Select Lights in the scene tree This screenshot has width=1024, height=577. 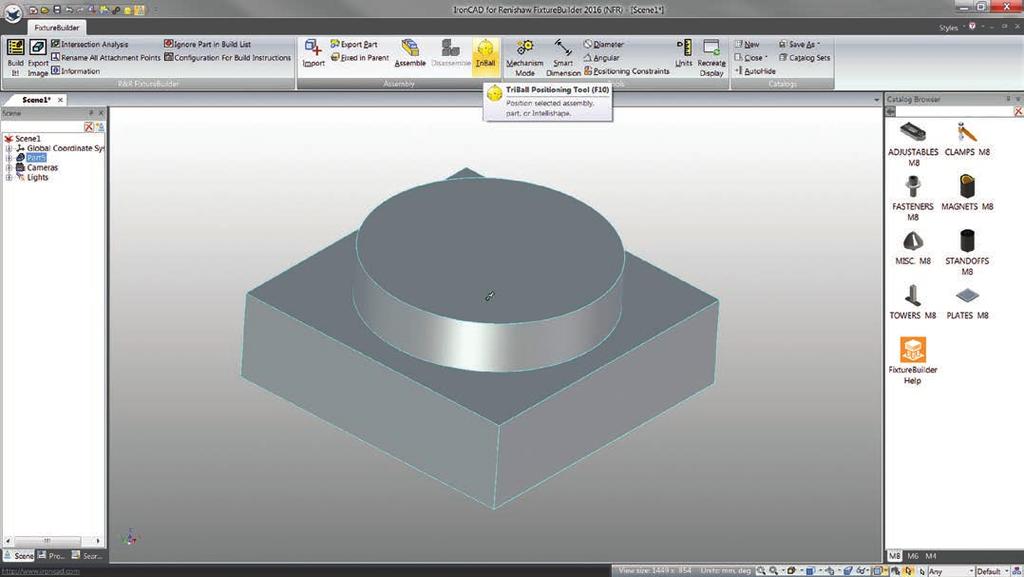(37, 178)
